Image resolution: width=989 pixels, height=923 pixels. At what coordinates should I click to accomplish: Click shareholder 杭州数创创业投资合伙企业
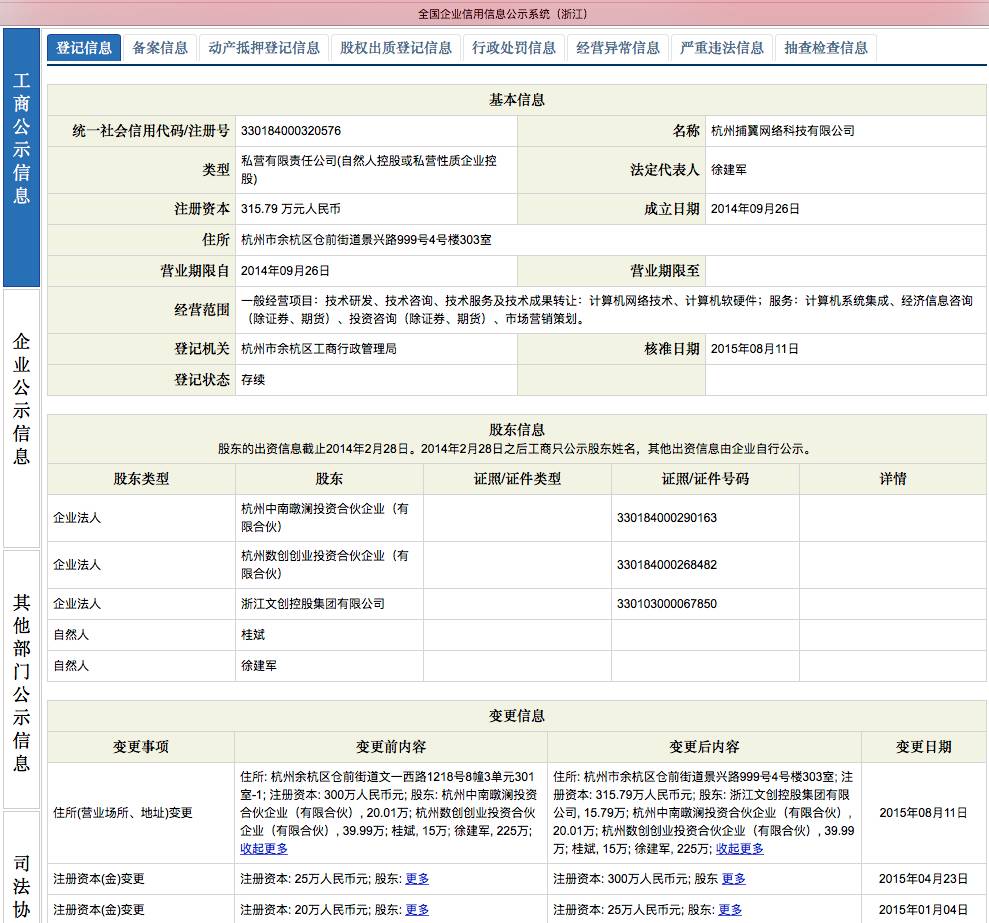coord(325,565)
